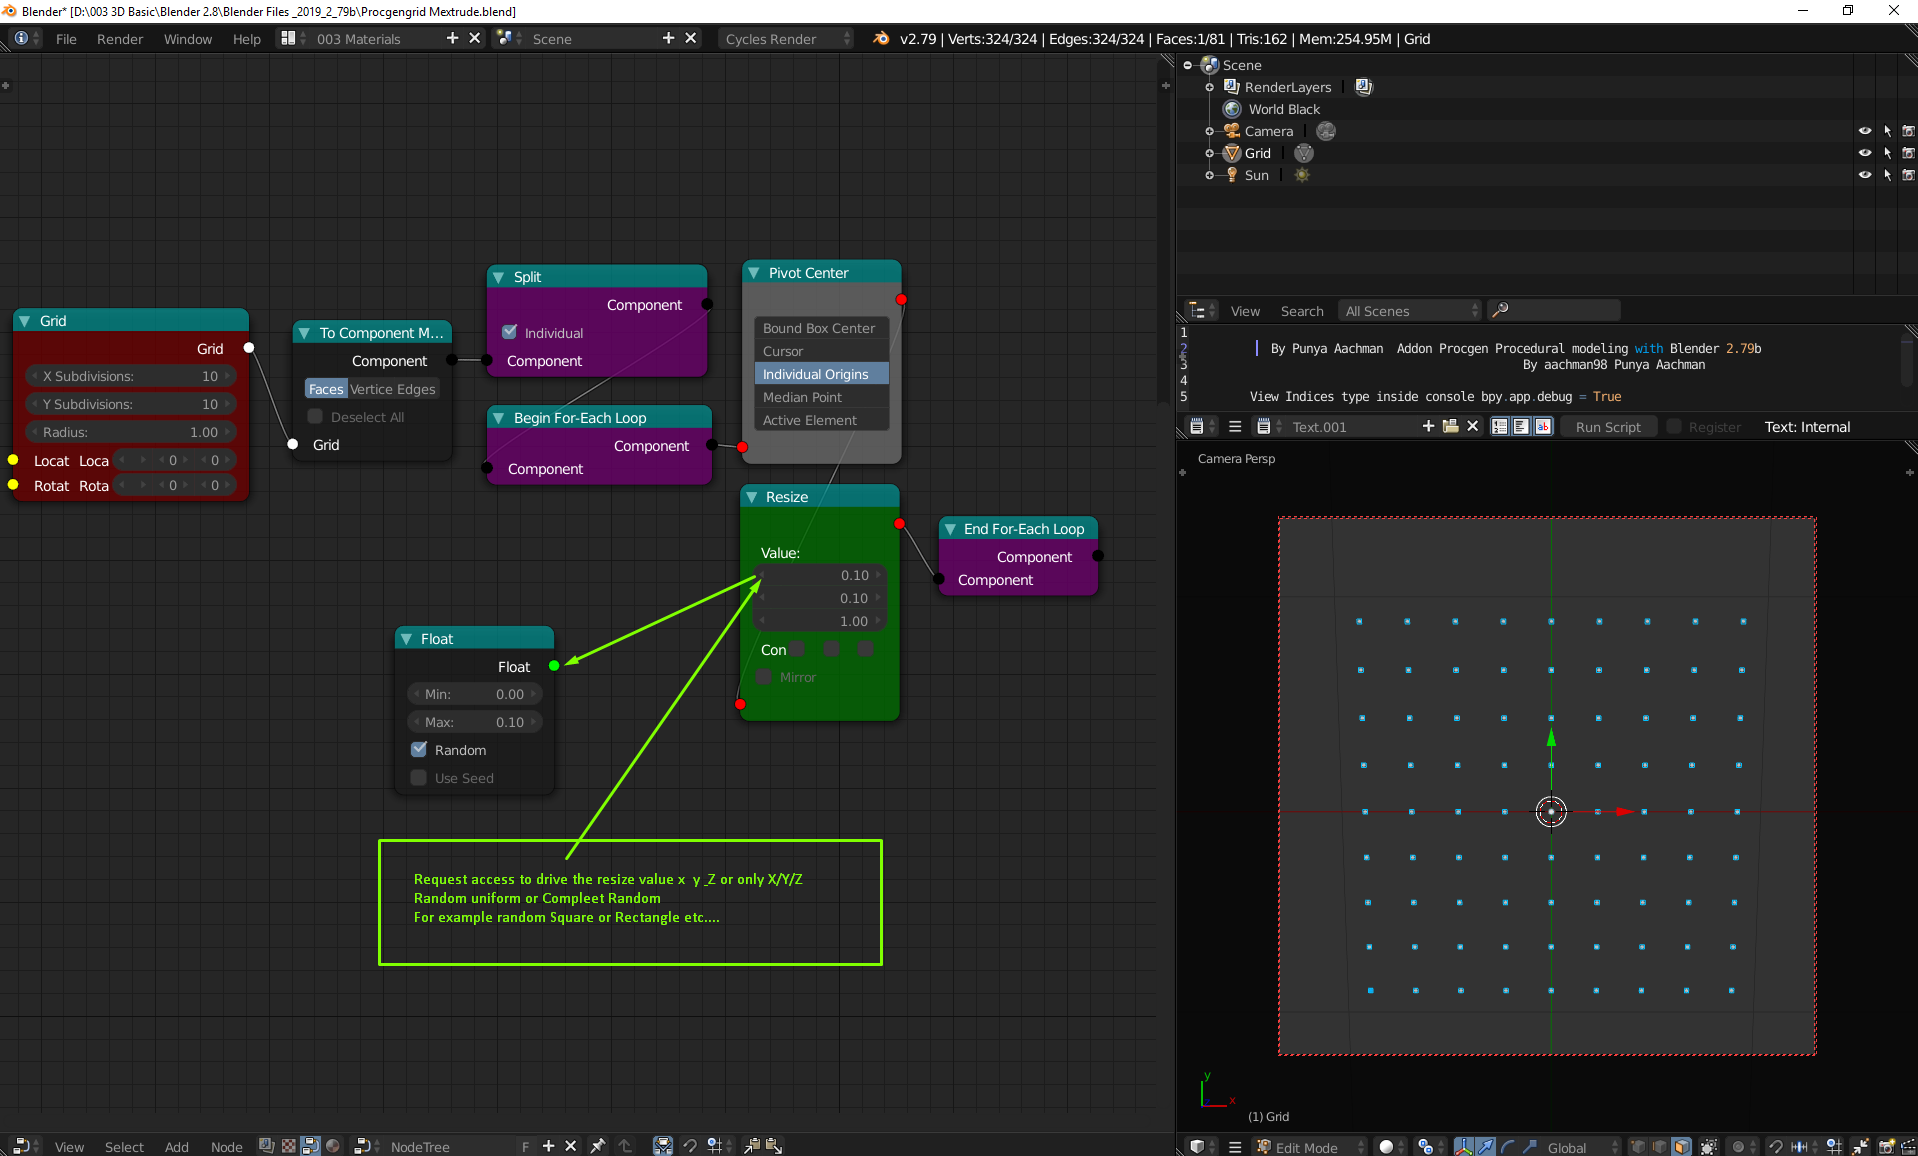This screenshot has height=1156, width=1918.
Task: Open the Render menu
Action: (x=119, y=39)
